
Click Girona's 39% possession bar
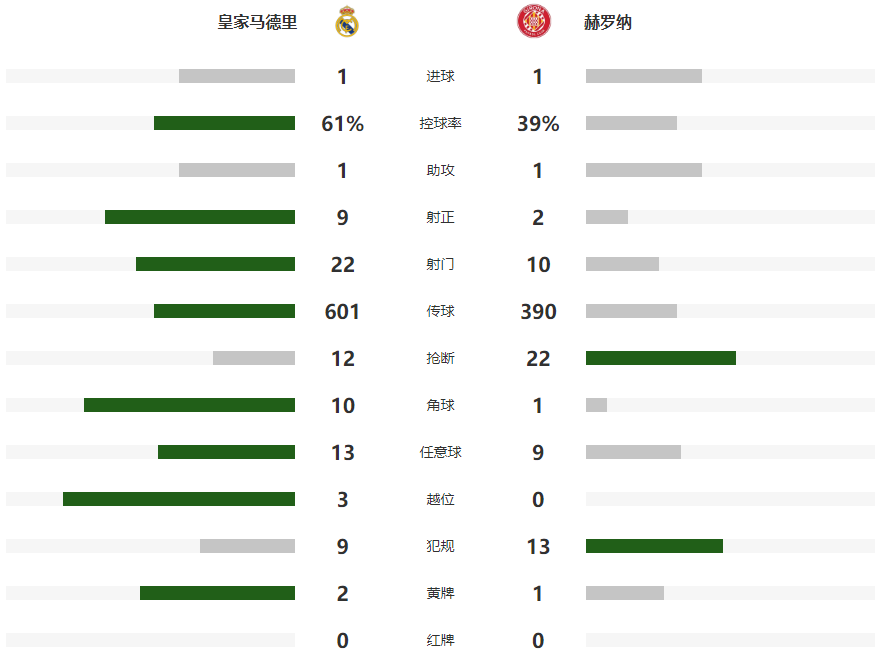pyautogui.click(x=631, y=123)
